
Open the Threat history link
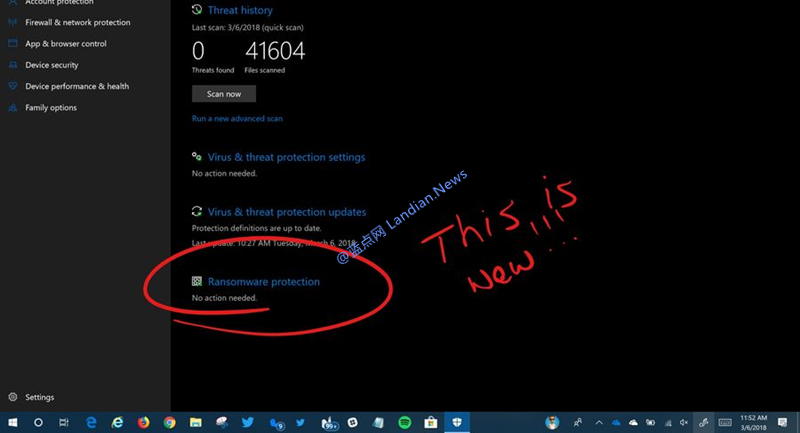240,10
